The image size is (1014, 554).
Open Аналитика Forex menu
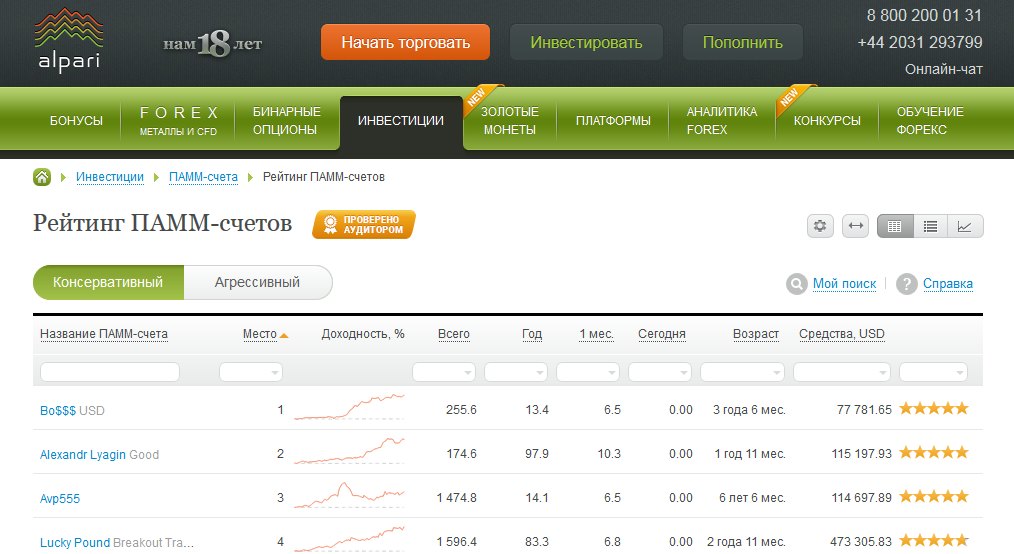click(722, 121)
